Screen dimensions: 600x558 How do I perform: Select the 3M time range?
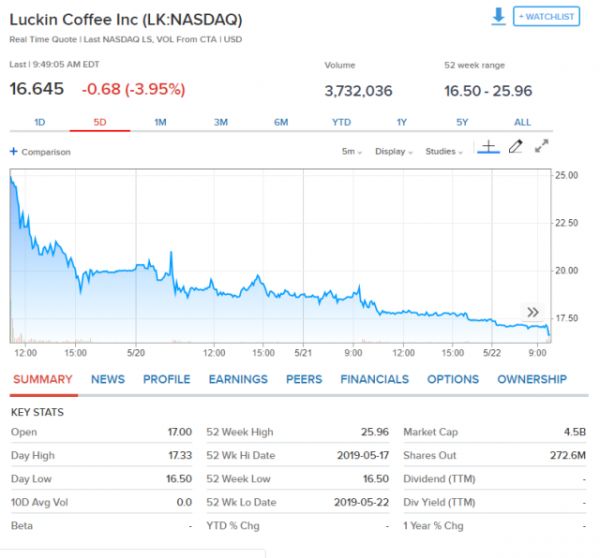coord(220,122)
